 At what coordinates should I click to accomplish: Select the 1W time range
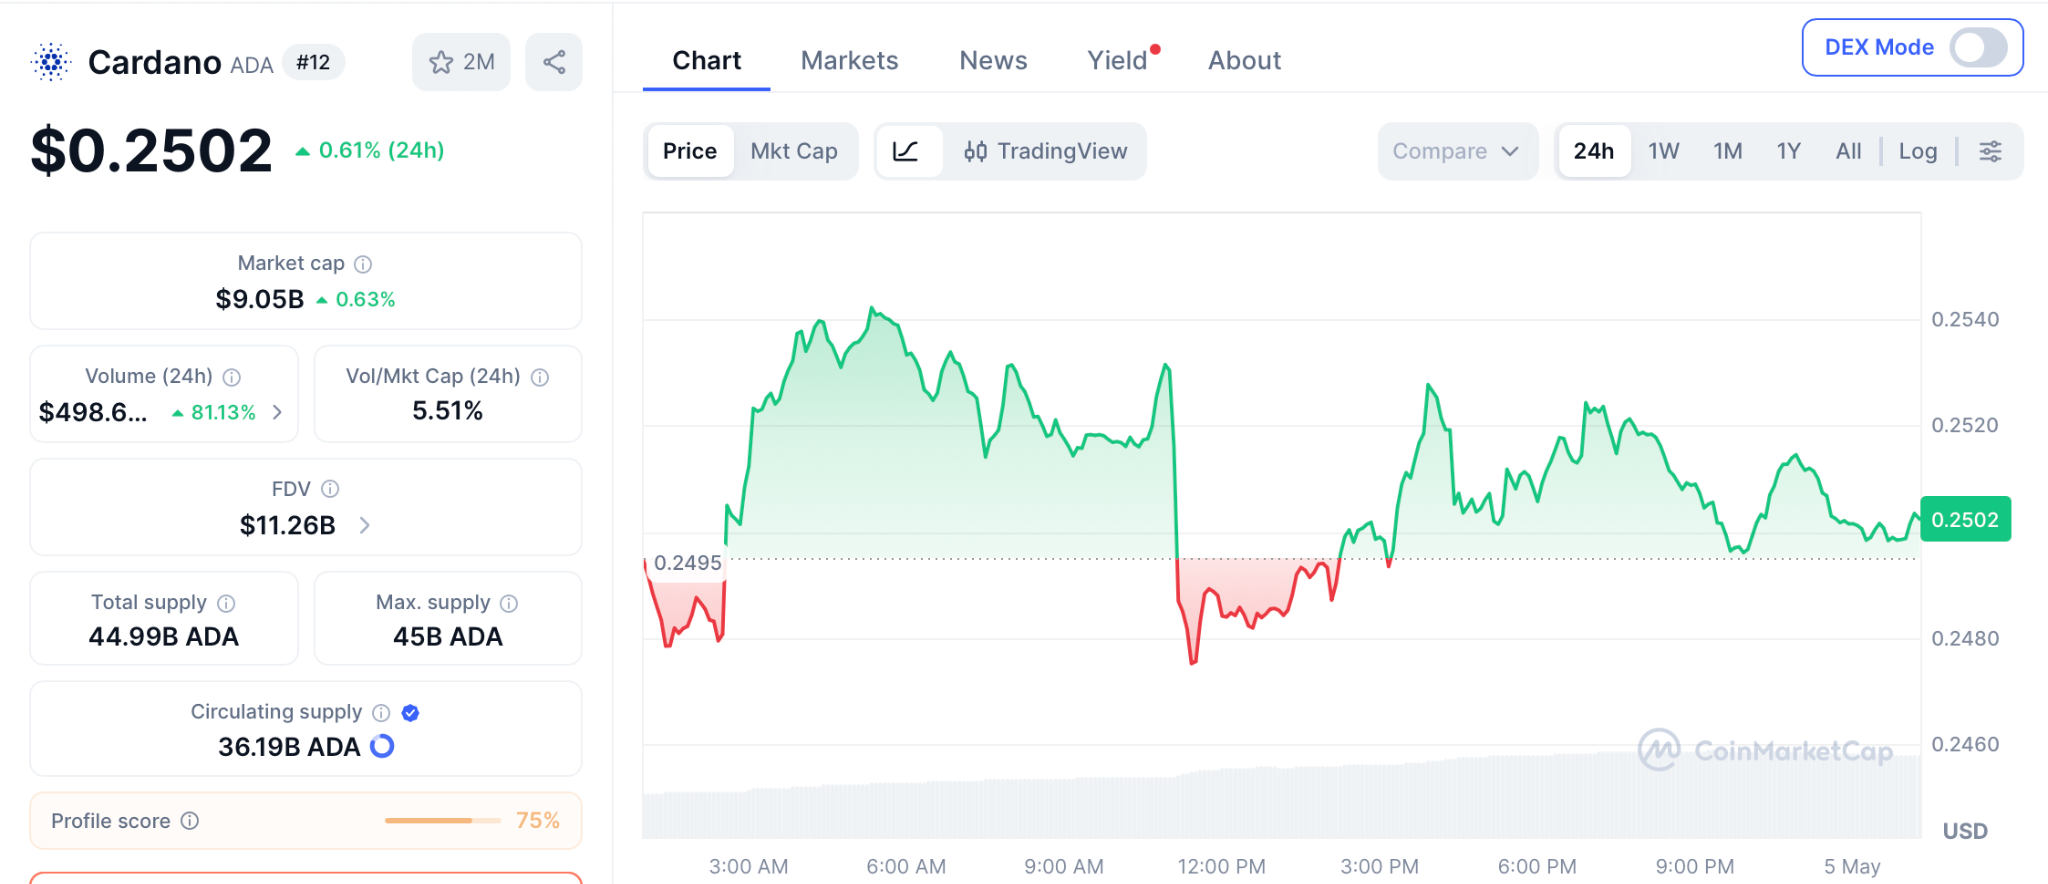tap(1663, 151)
